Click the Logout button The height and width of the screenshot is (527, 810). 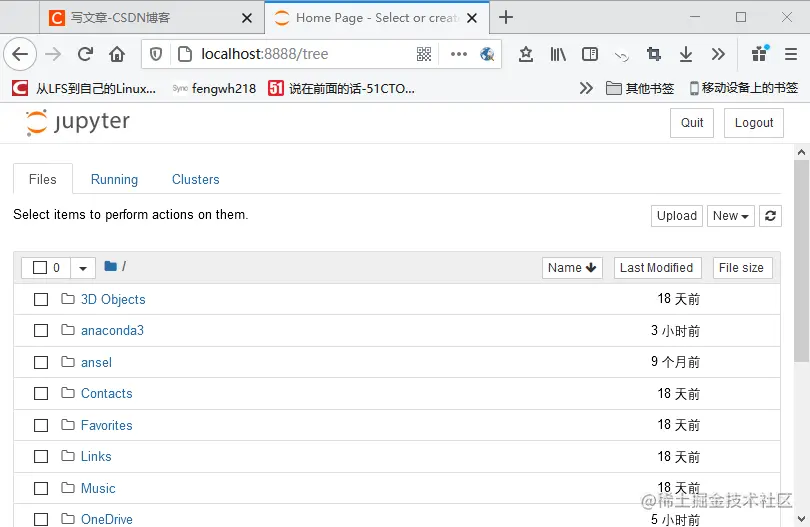(x=754, y=123)
